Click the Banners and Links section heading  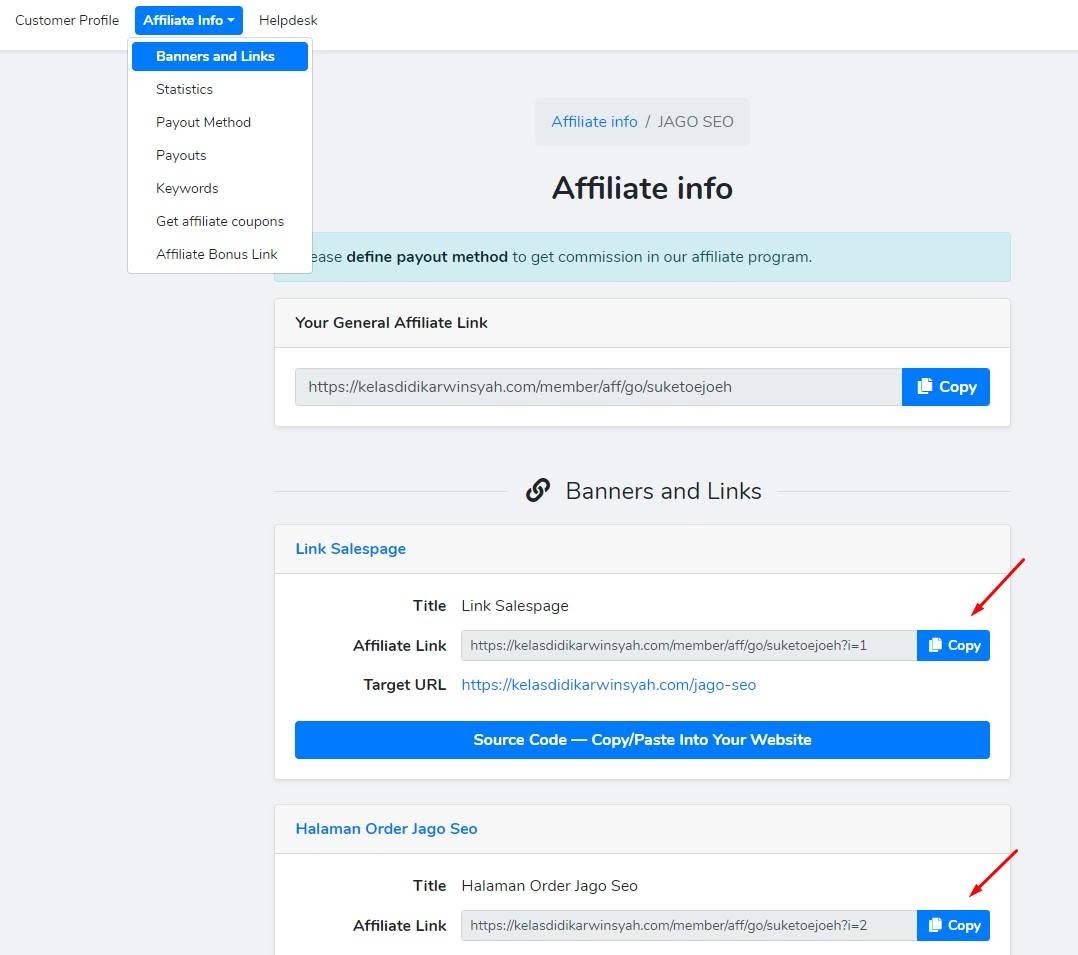point(663,491)
